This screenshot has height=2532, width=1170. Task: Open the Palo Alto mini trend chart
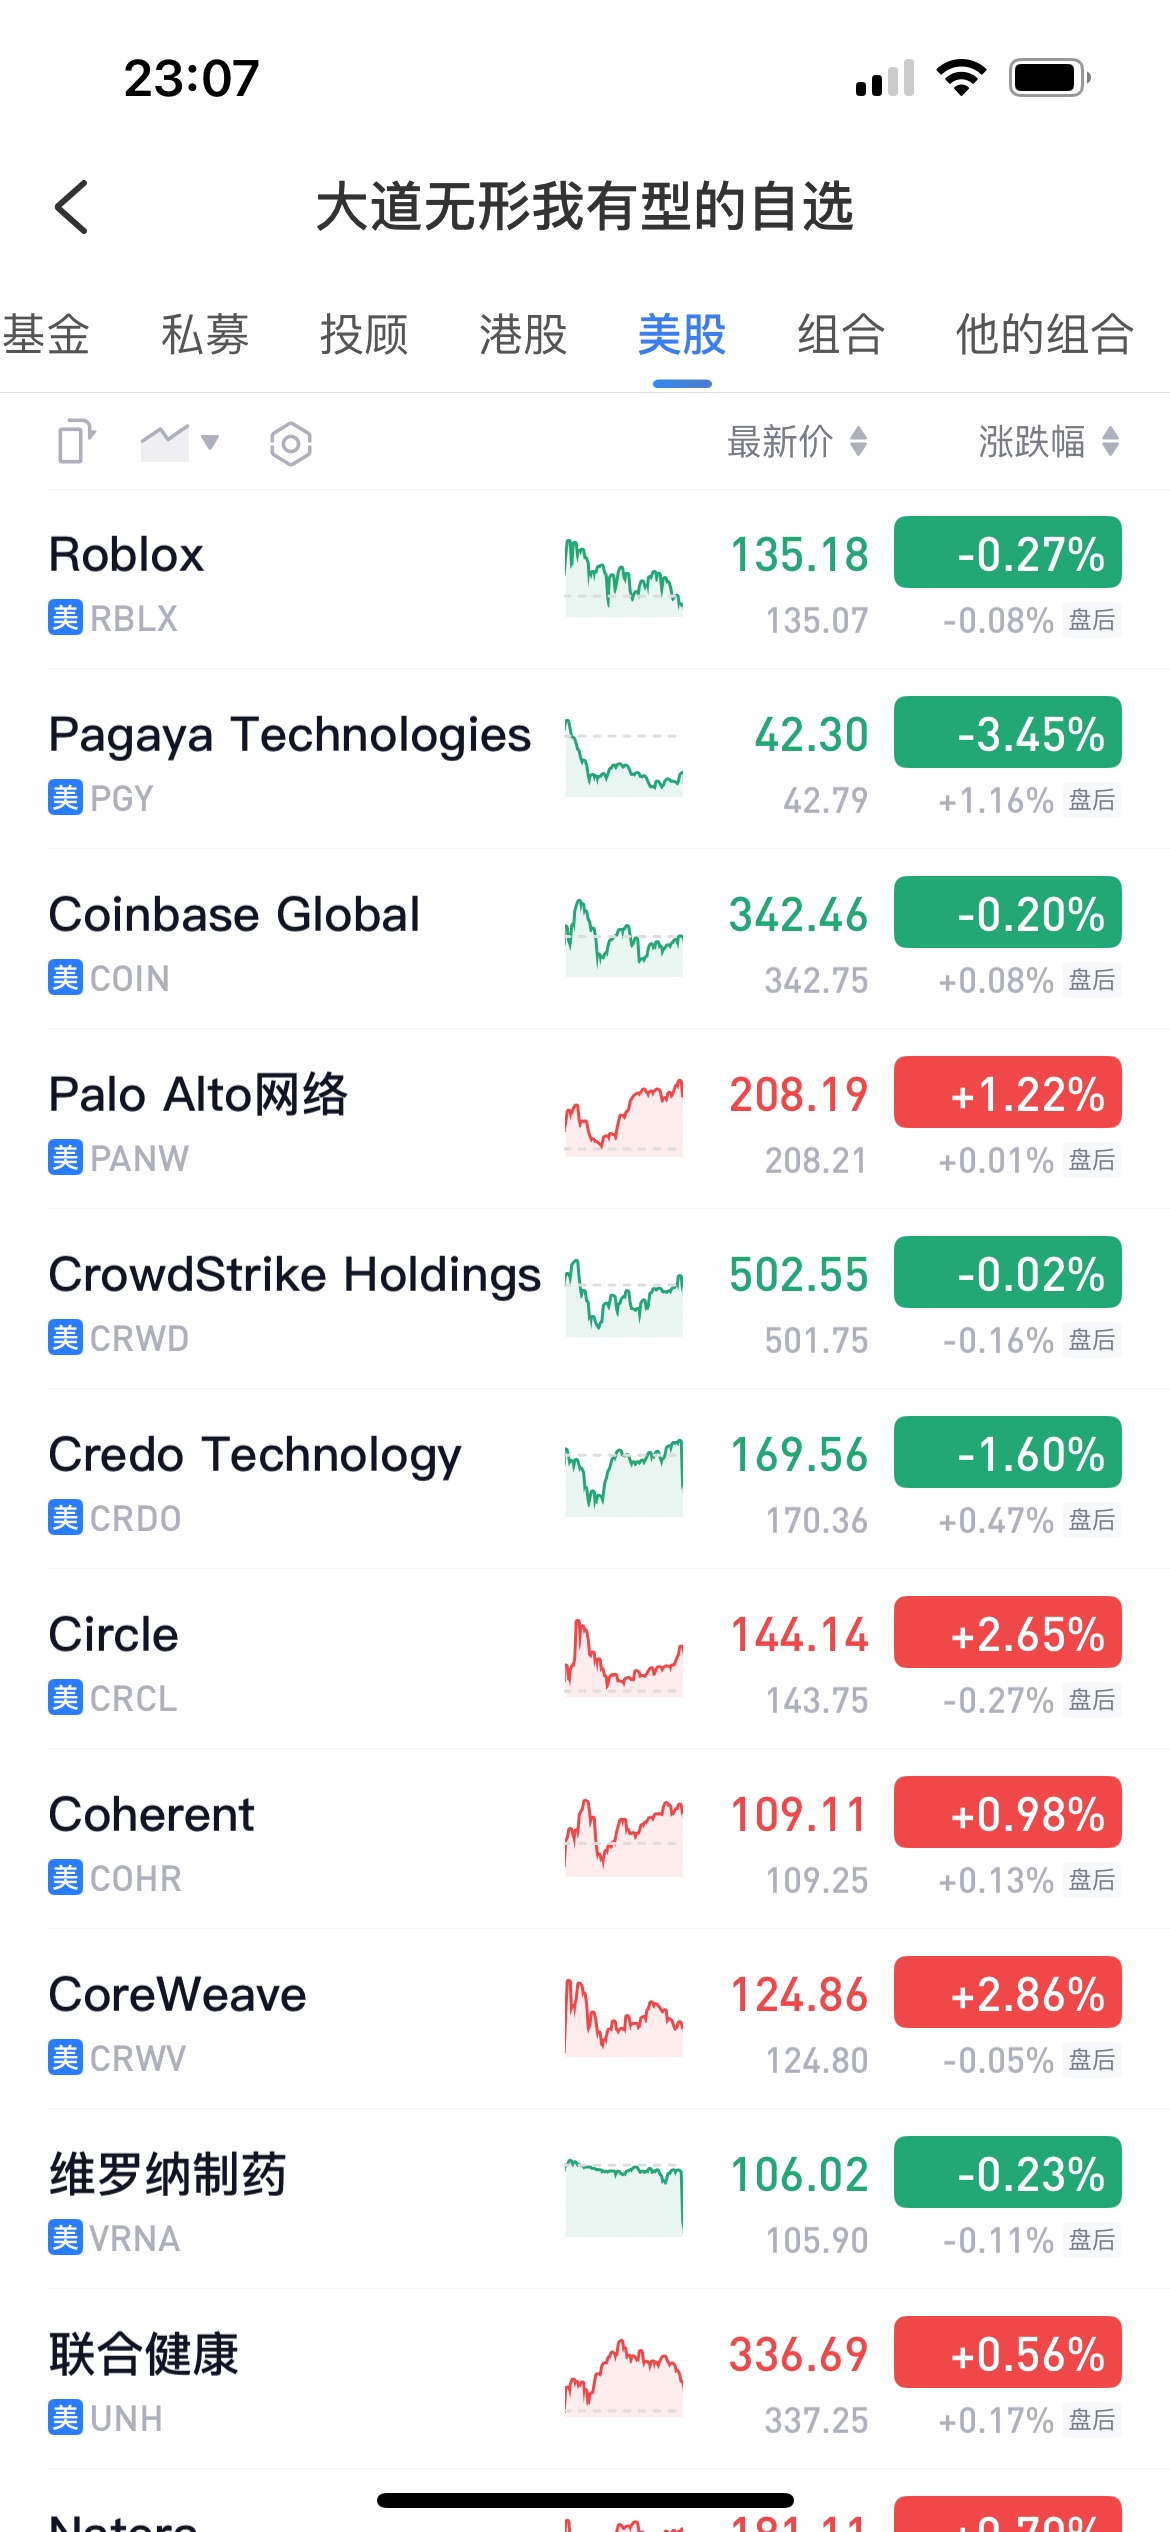(x=624, y=1117)
